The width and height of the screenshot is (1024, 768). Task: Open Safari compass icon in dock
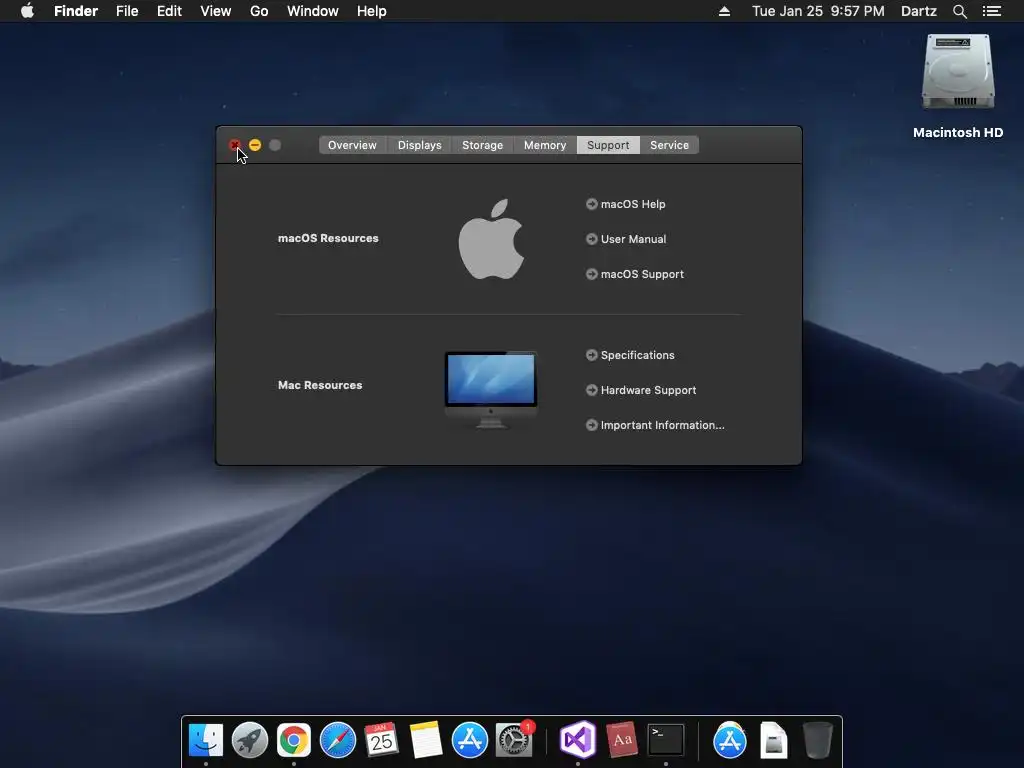[x=338, y=740]
